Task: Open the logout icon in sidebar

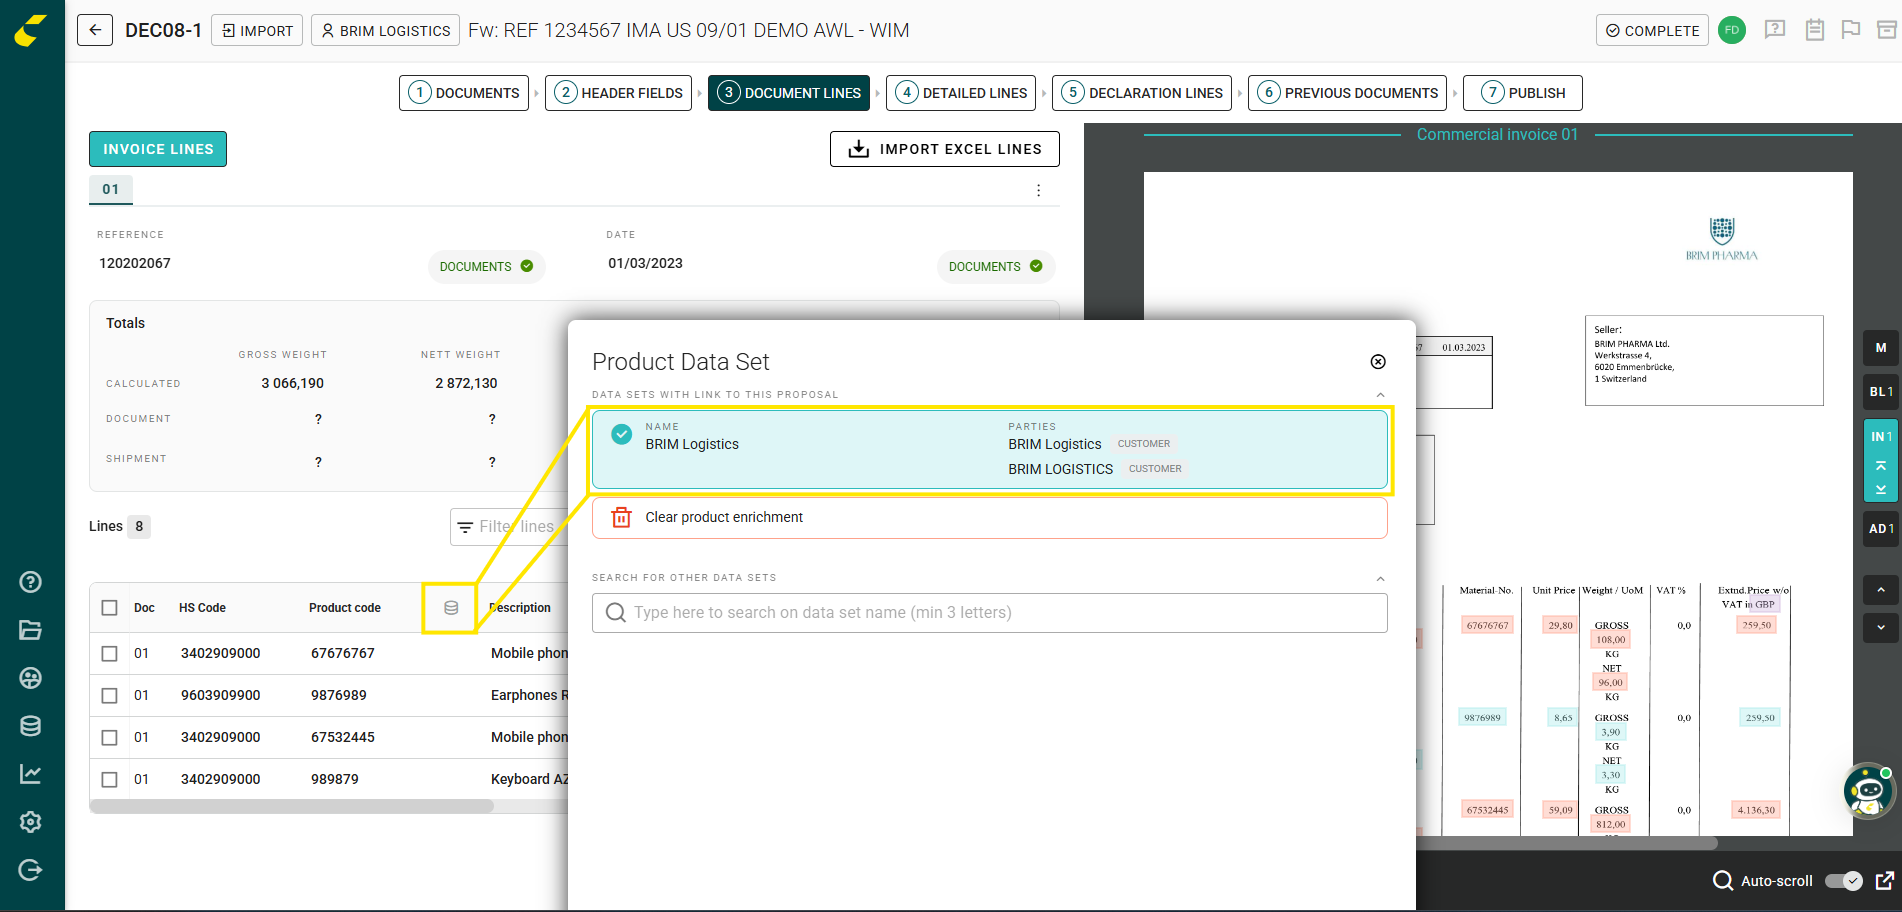Action: pos(30,870)
